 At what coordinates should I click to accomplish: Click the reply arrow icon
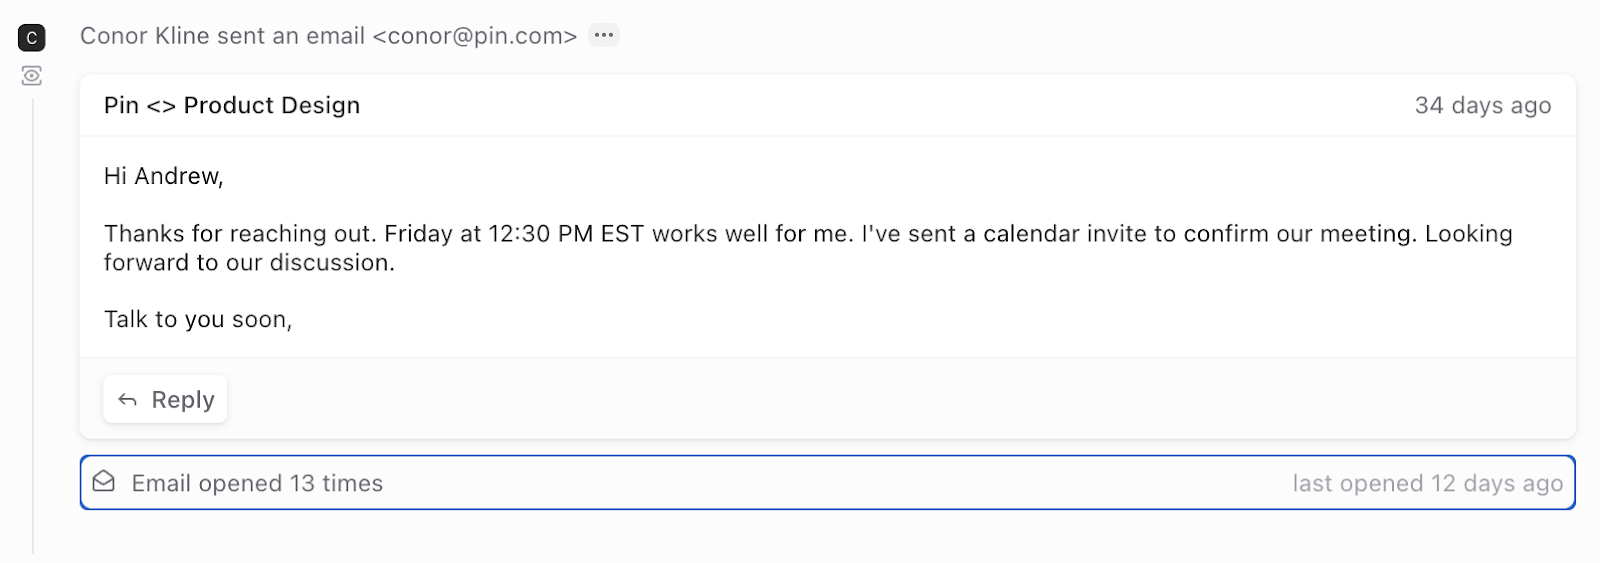coord(127,400)
